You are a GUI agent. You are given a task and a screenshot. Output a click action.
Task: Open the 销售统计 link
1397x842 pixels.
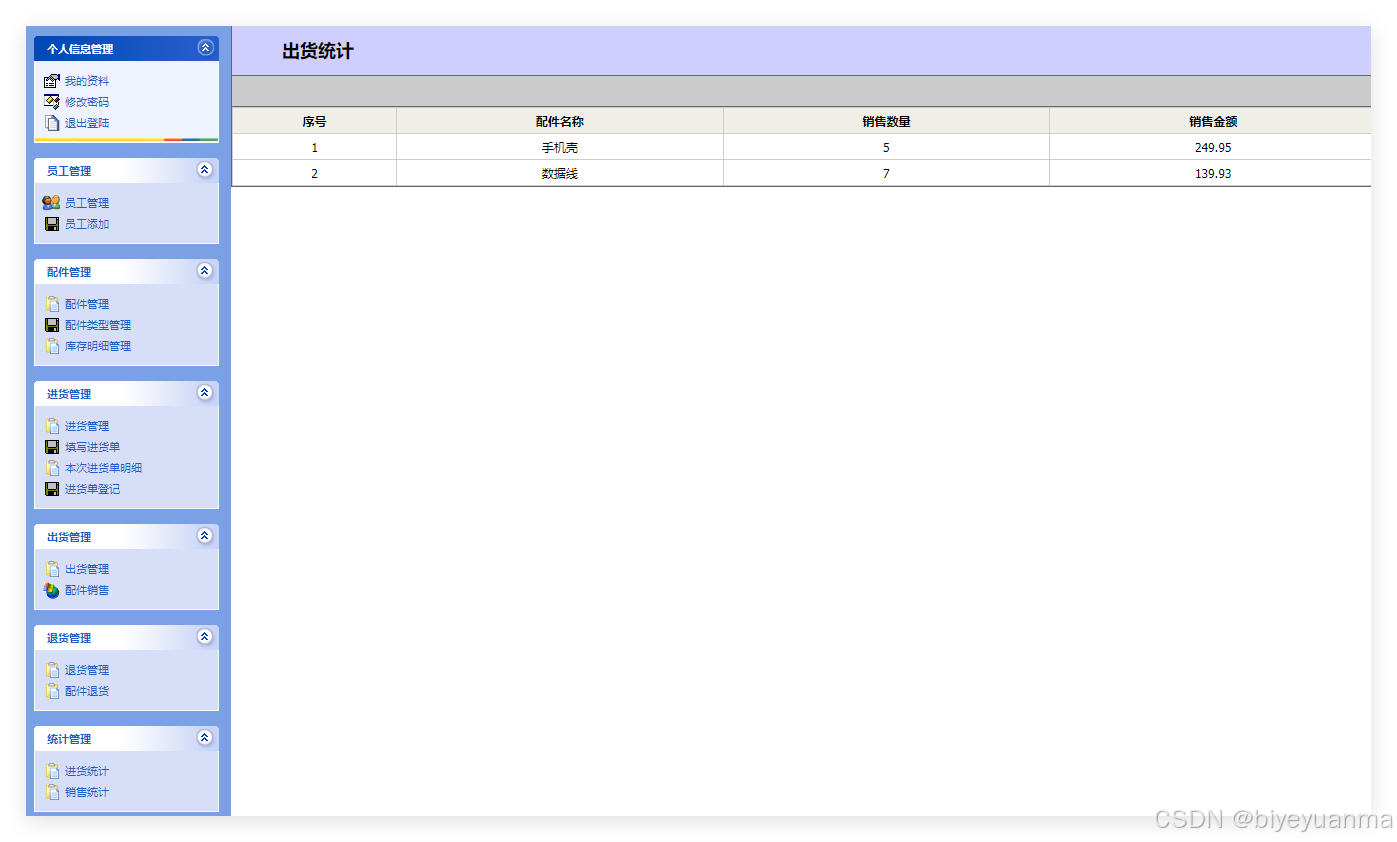pos(88,791)
